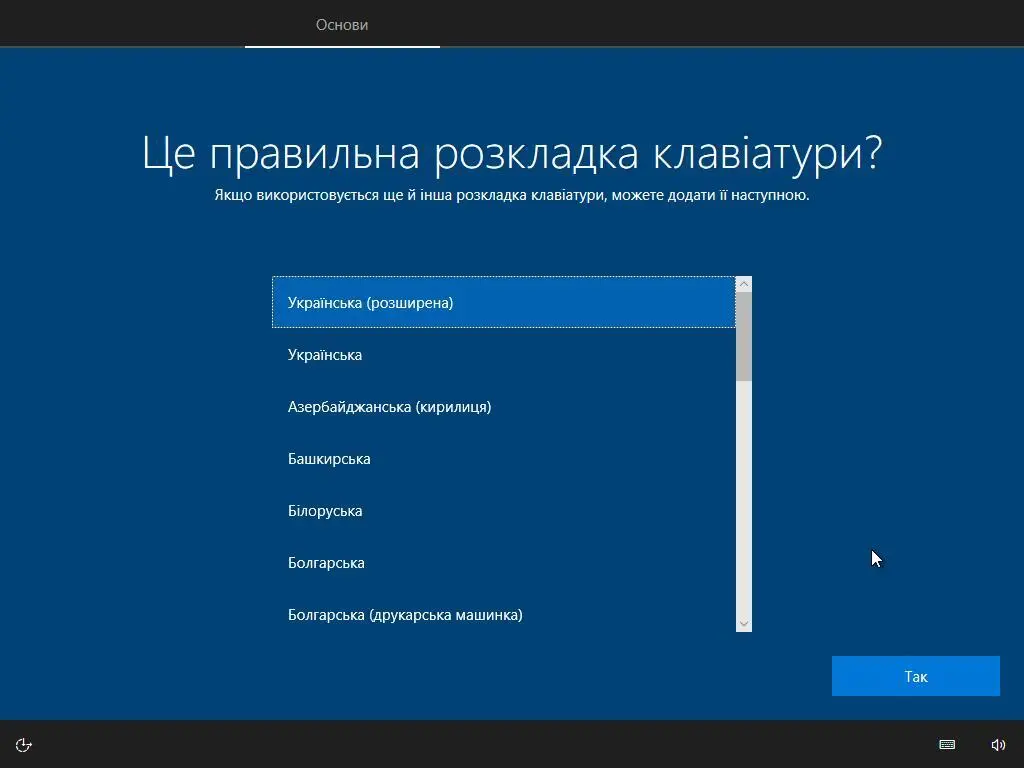
Task: Click the scrollbar up arrow
Action: pyautogui.click(x=743, y=283)
